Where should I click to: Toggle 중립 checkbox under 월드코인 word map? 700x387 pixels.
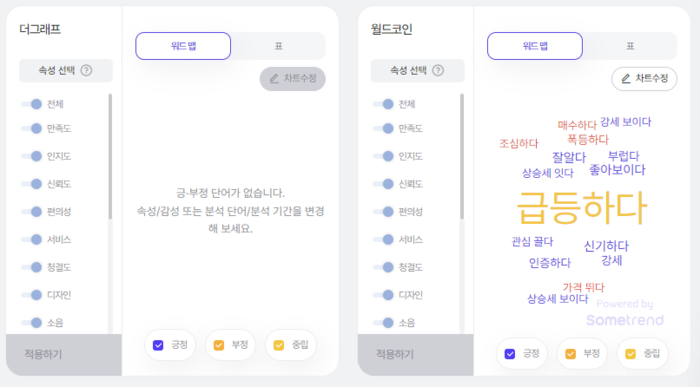click(630, 354)
